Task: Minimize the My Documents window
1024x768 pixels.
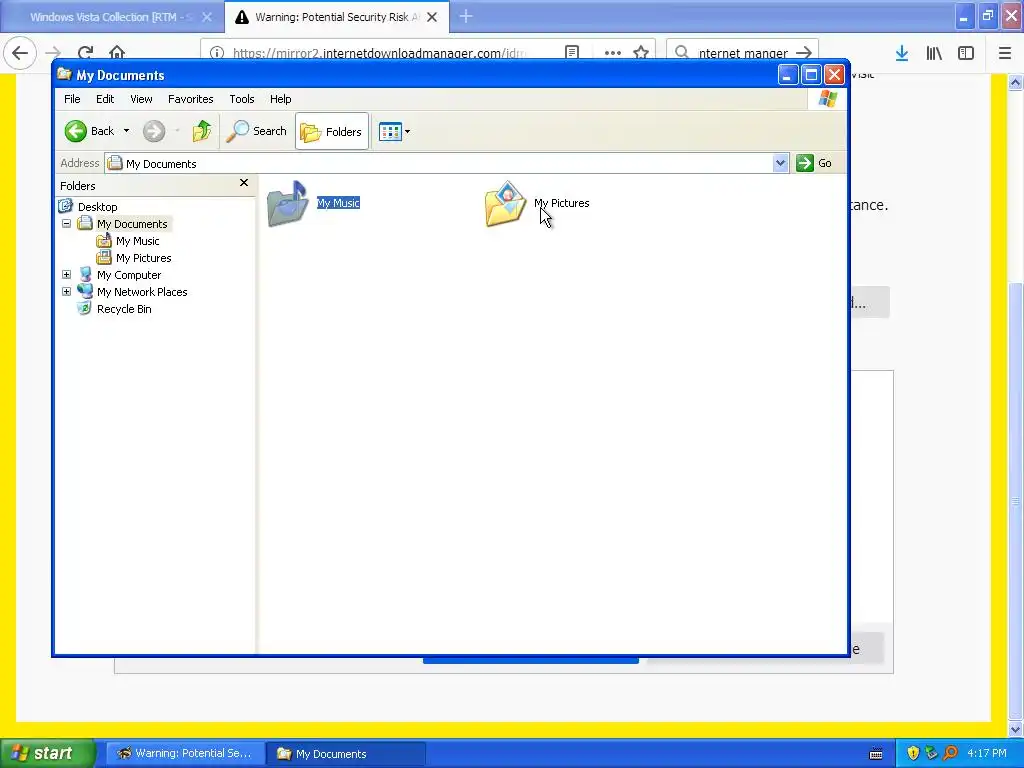Action: coord(788,75)
